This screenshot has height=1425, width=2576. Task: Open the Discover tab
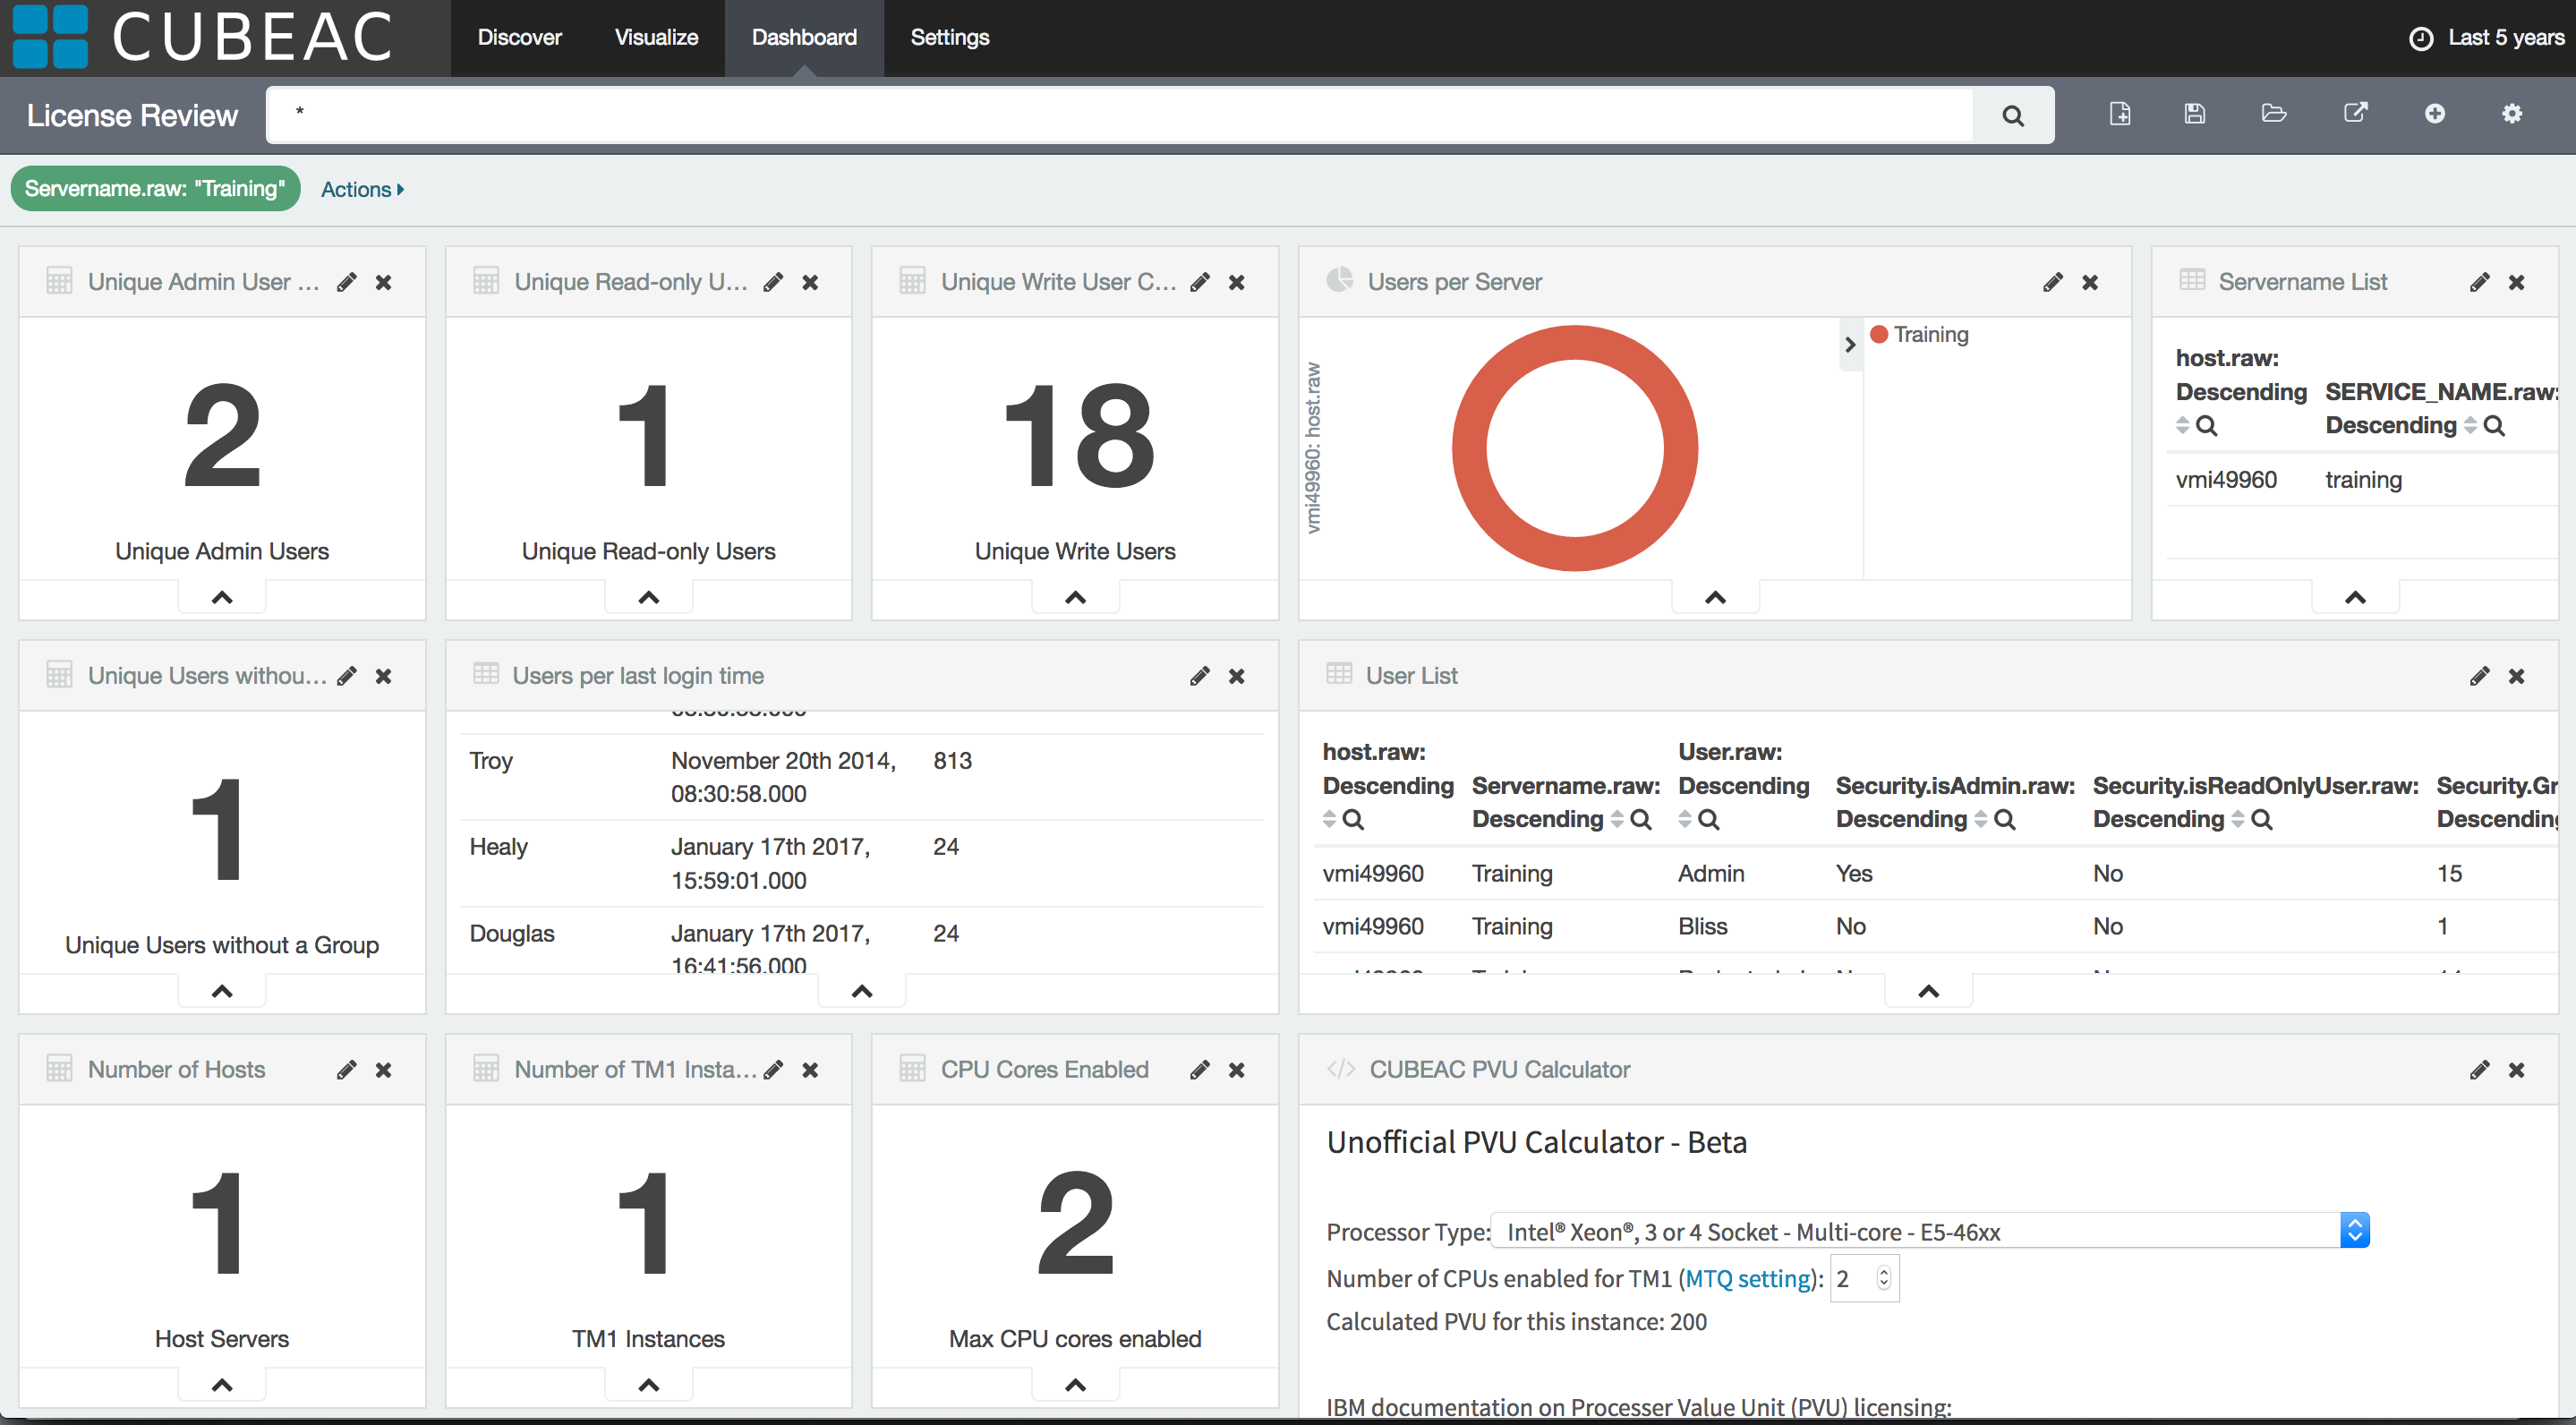pos(519,37)
